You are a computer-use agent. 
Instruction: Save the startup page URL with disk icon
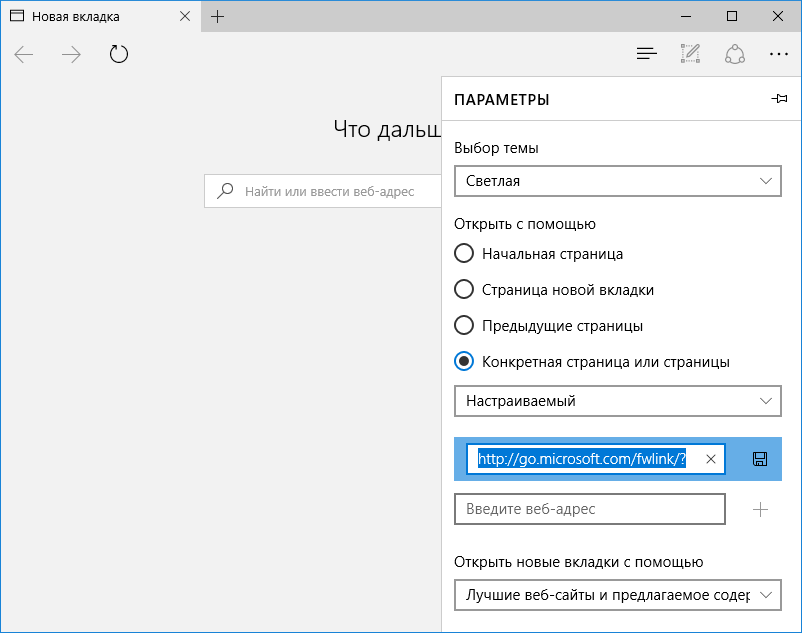(760, 459)
